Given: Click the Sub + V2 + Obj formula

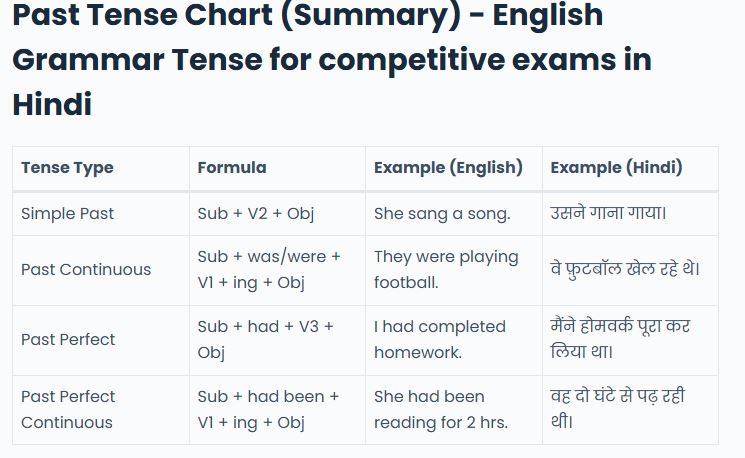Looking at the screenshot, I should point(255,213).
